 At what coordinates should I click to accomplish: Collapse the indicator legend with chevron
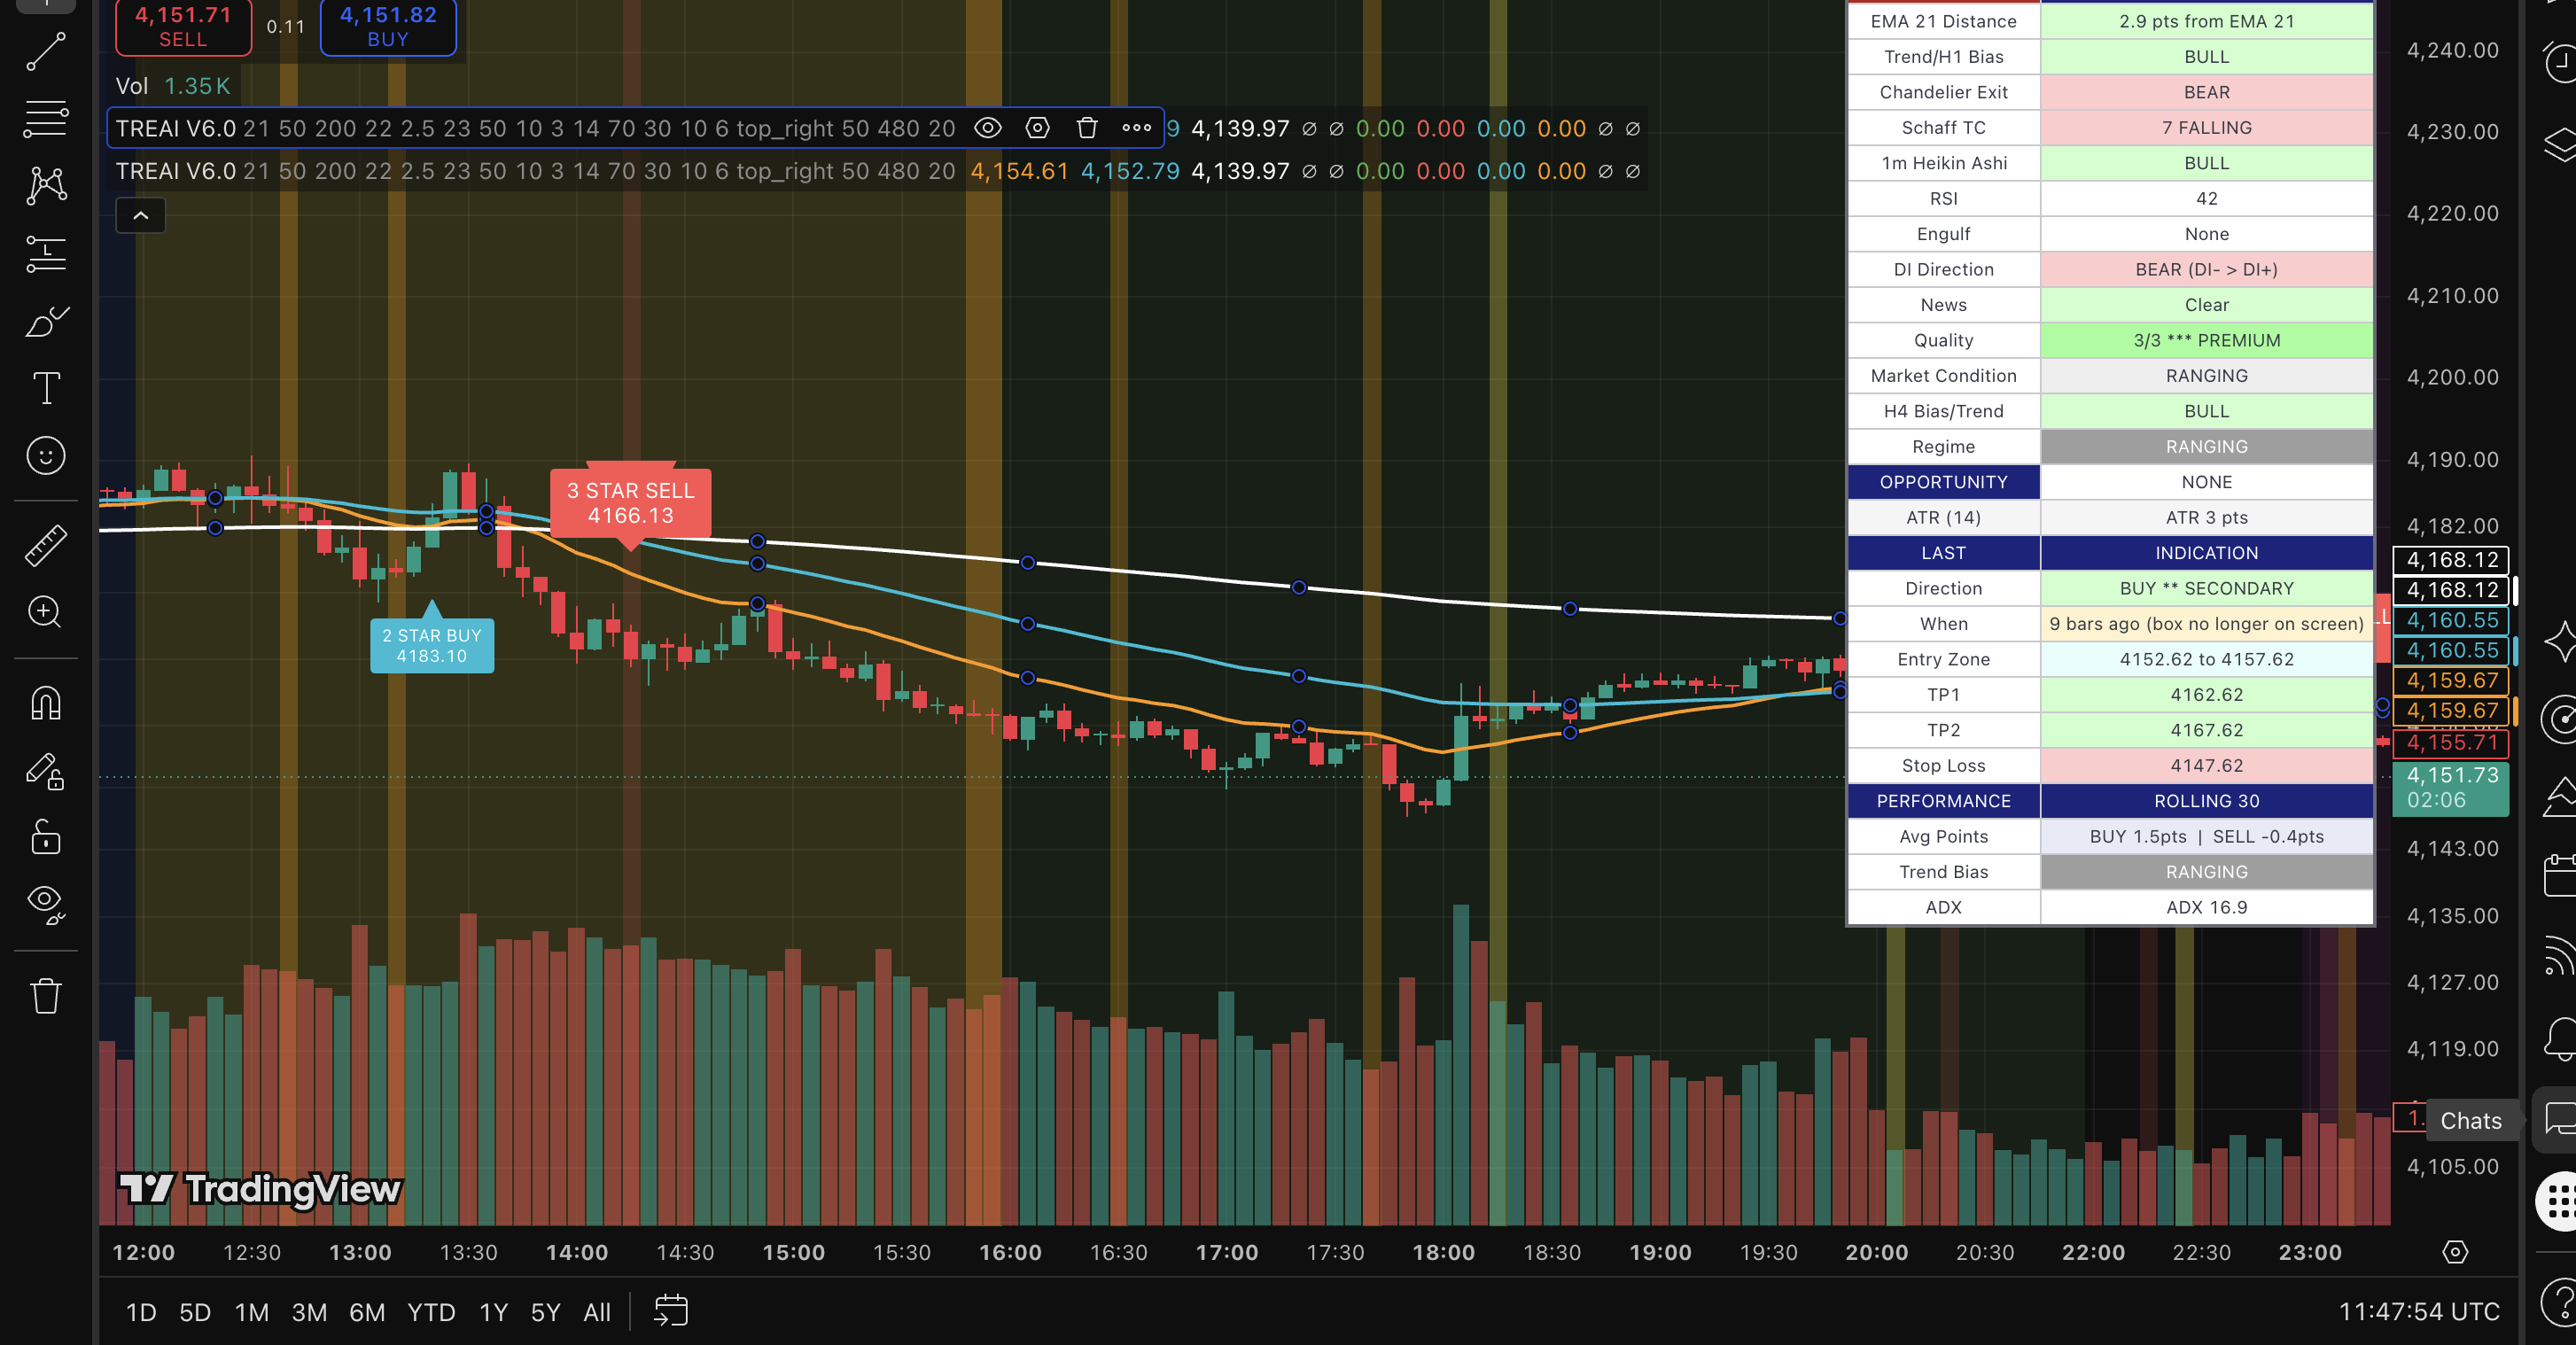tap(141, 216)
